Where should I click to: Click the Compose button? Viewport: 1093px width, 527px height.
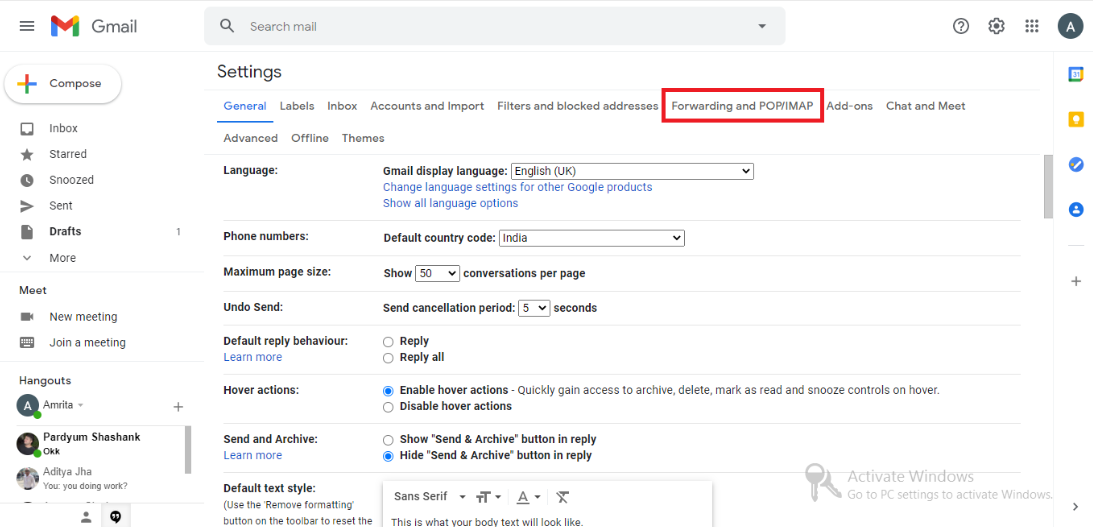coord(63,84)
